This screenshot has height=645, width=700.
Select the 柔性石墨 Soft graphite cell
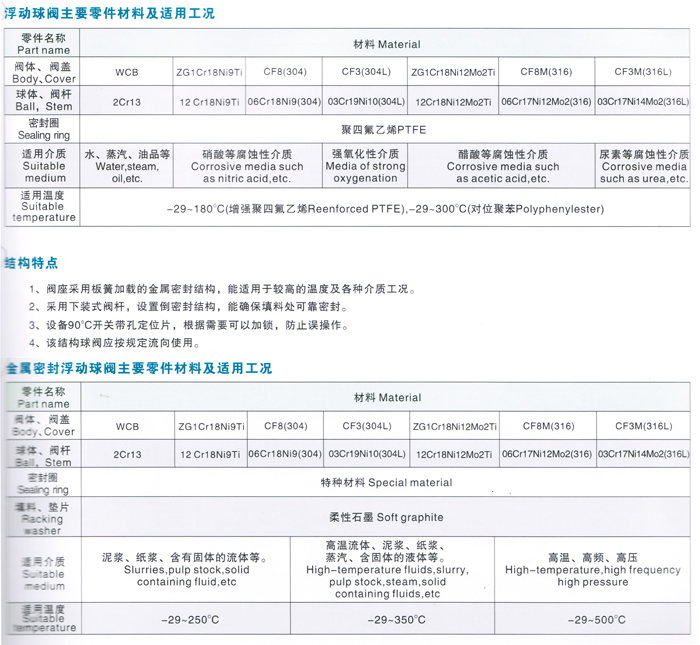pyautogui.click(x=386, y=517)
